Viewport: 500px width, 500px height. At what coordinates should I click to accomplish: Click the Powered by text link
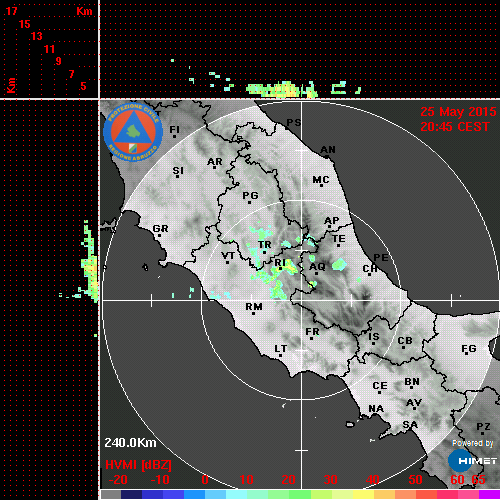tap(473, 443)
